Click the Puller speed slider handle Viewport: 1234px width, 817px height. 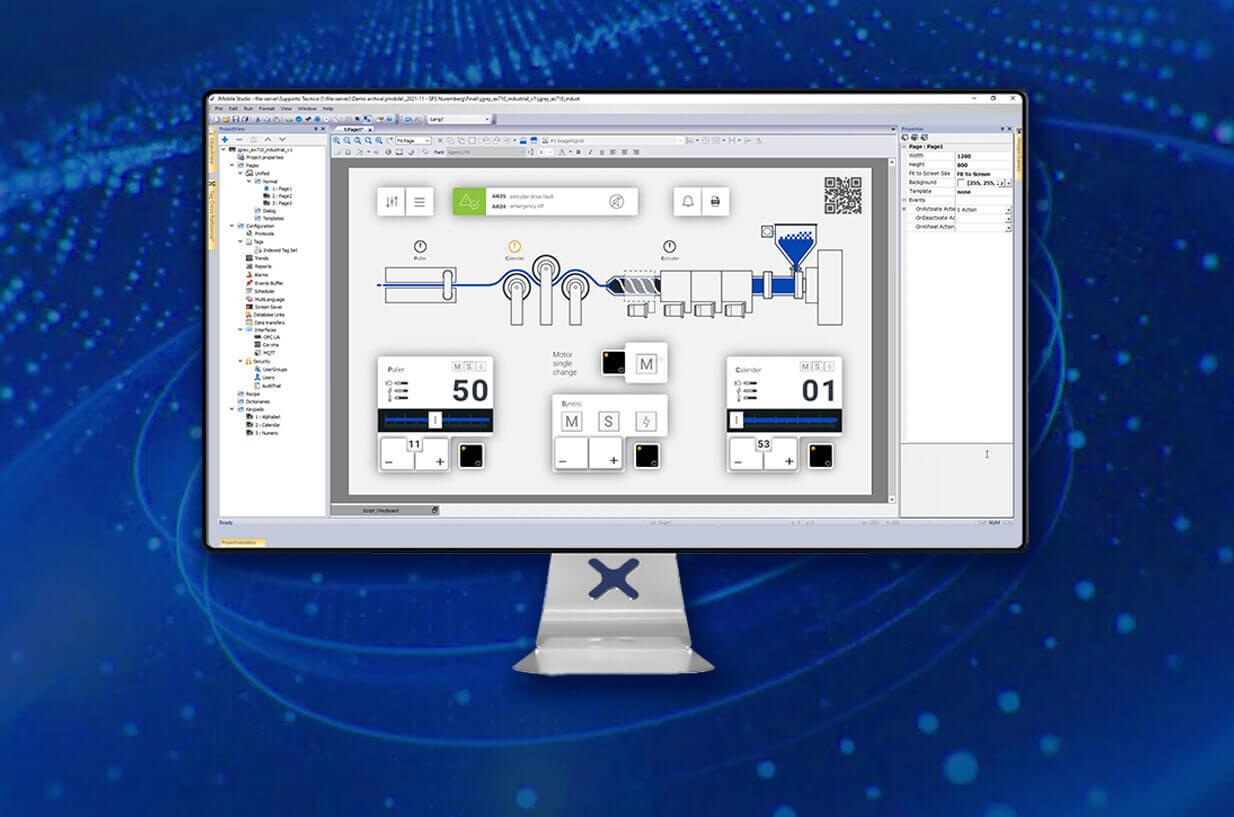tap(435, 421)
